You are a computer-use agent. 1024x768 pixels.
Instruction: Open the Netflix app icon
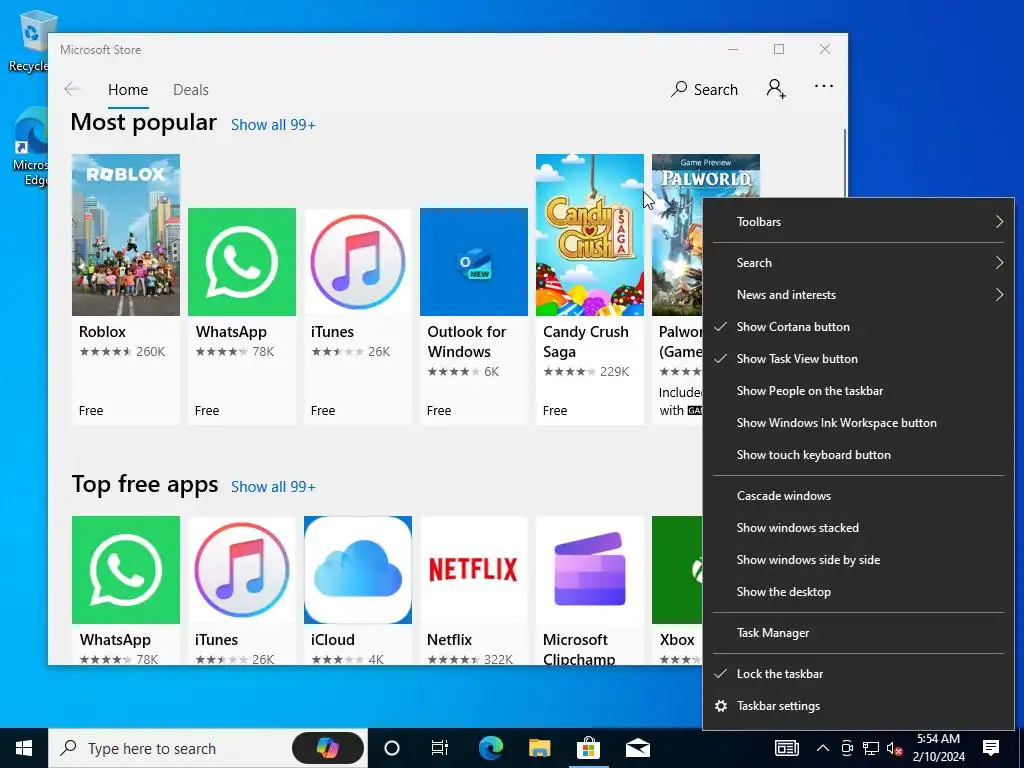click(x=473, y=569)
